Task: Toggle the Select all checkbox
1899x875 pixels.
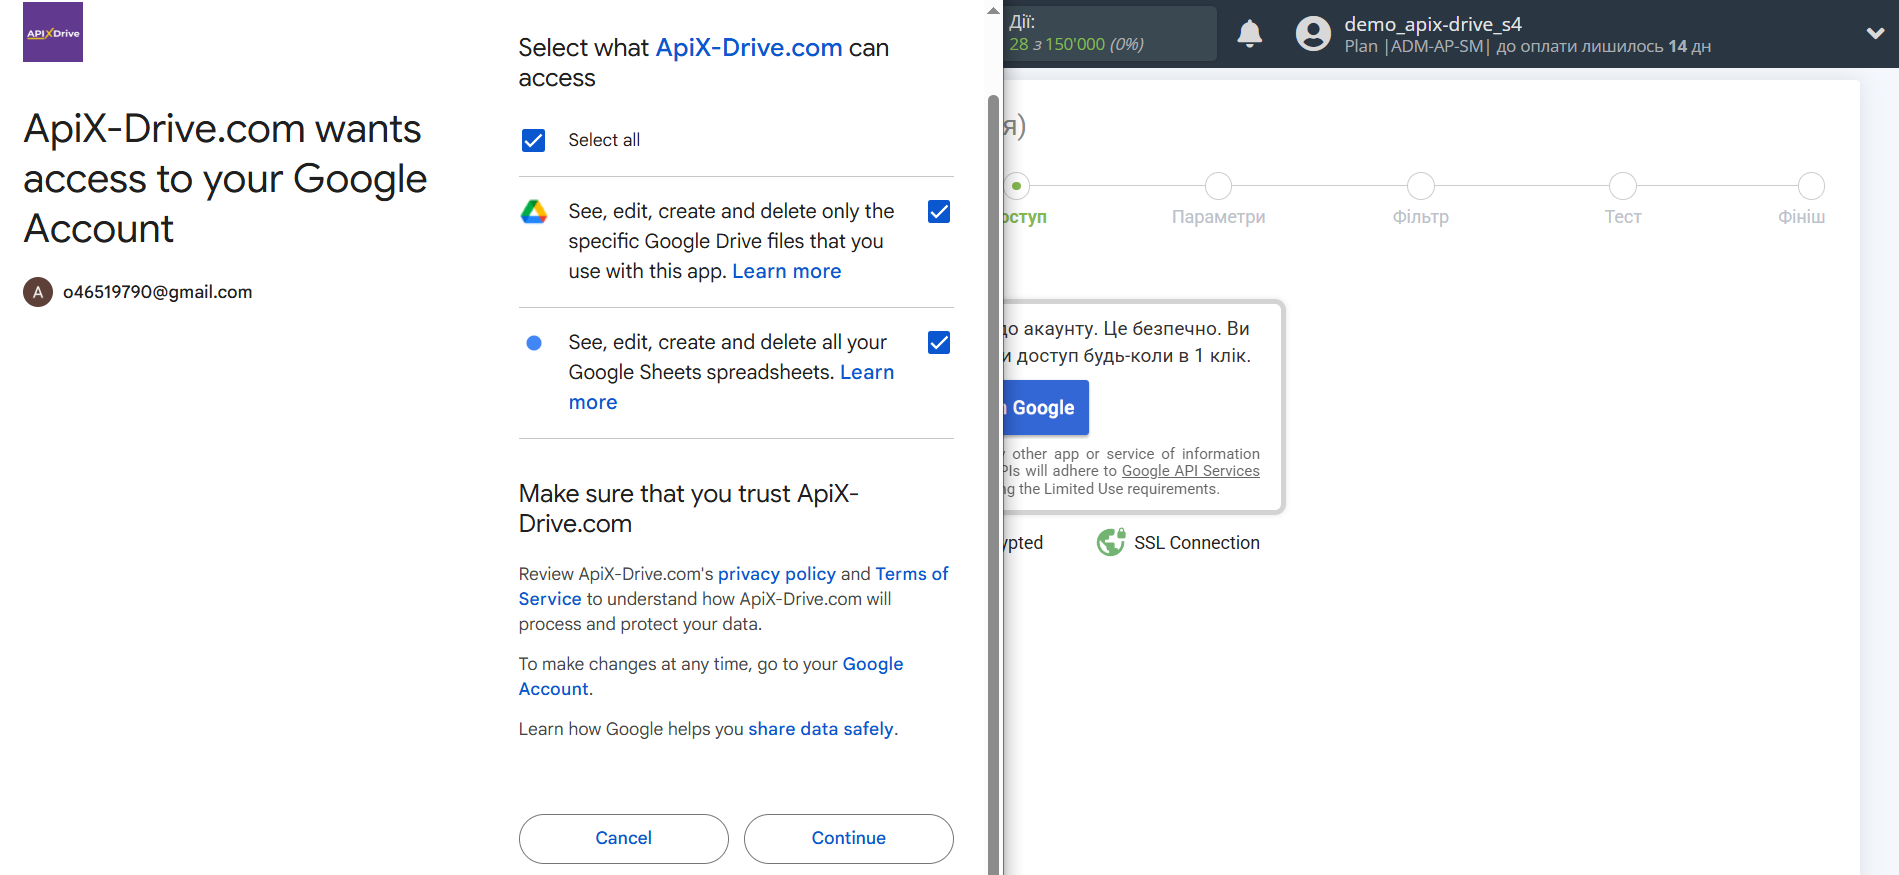Action: tap(534, 140)
